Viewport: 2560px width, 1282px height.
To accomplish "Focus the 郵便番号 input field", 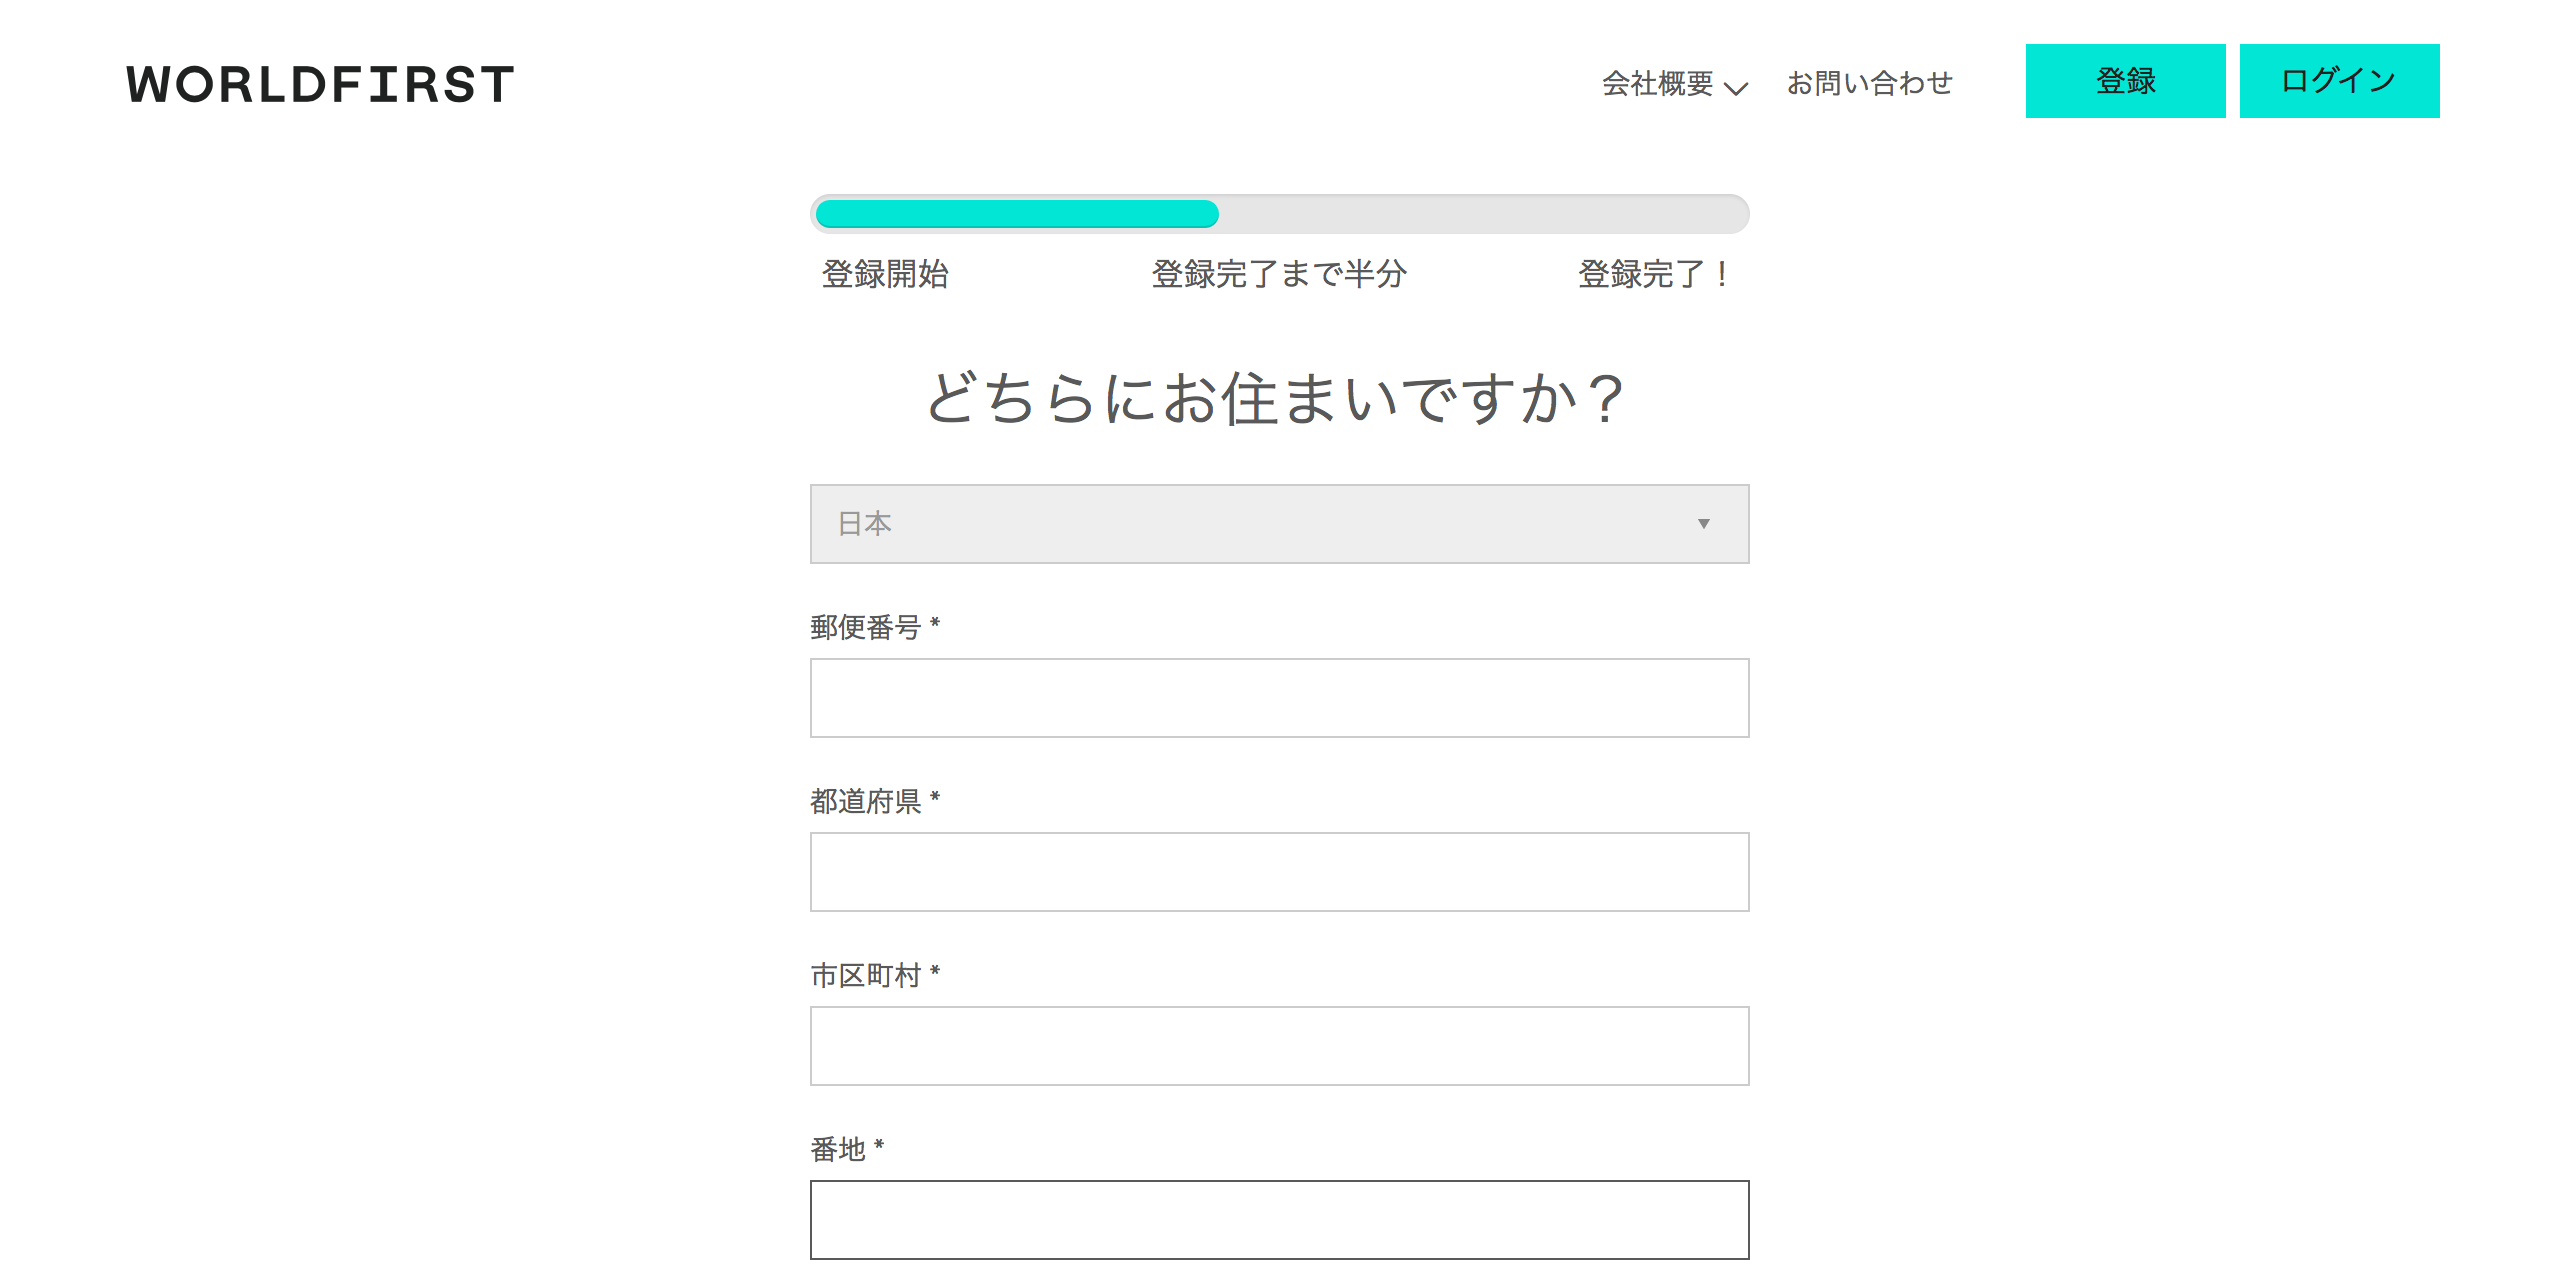I will pos(1279,698).
